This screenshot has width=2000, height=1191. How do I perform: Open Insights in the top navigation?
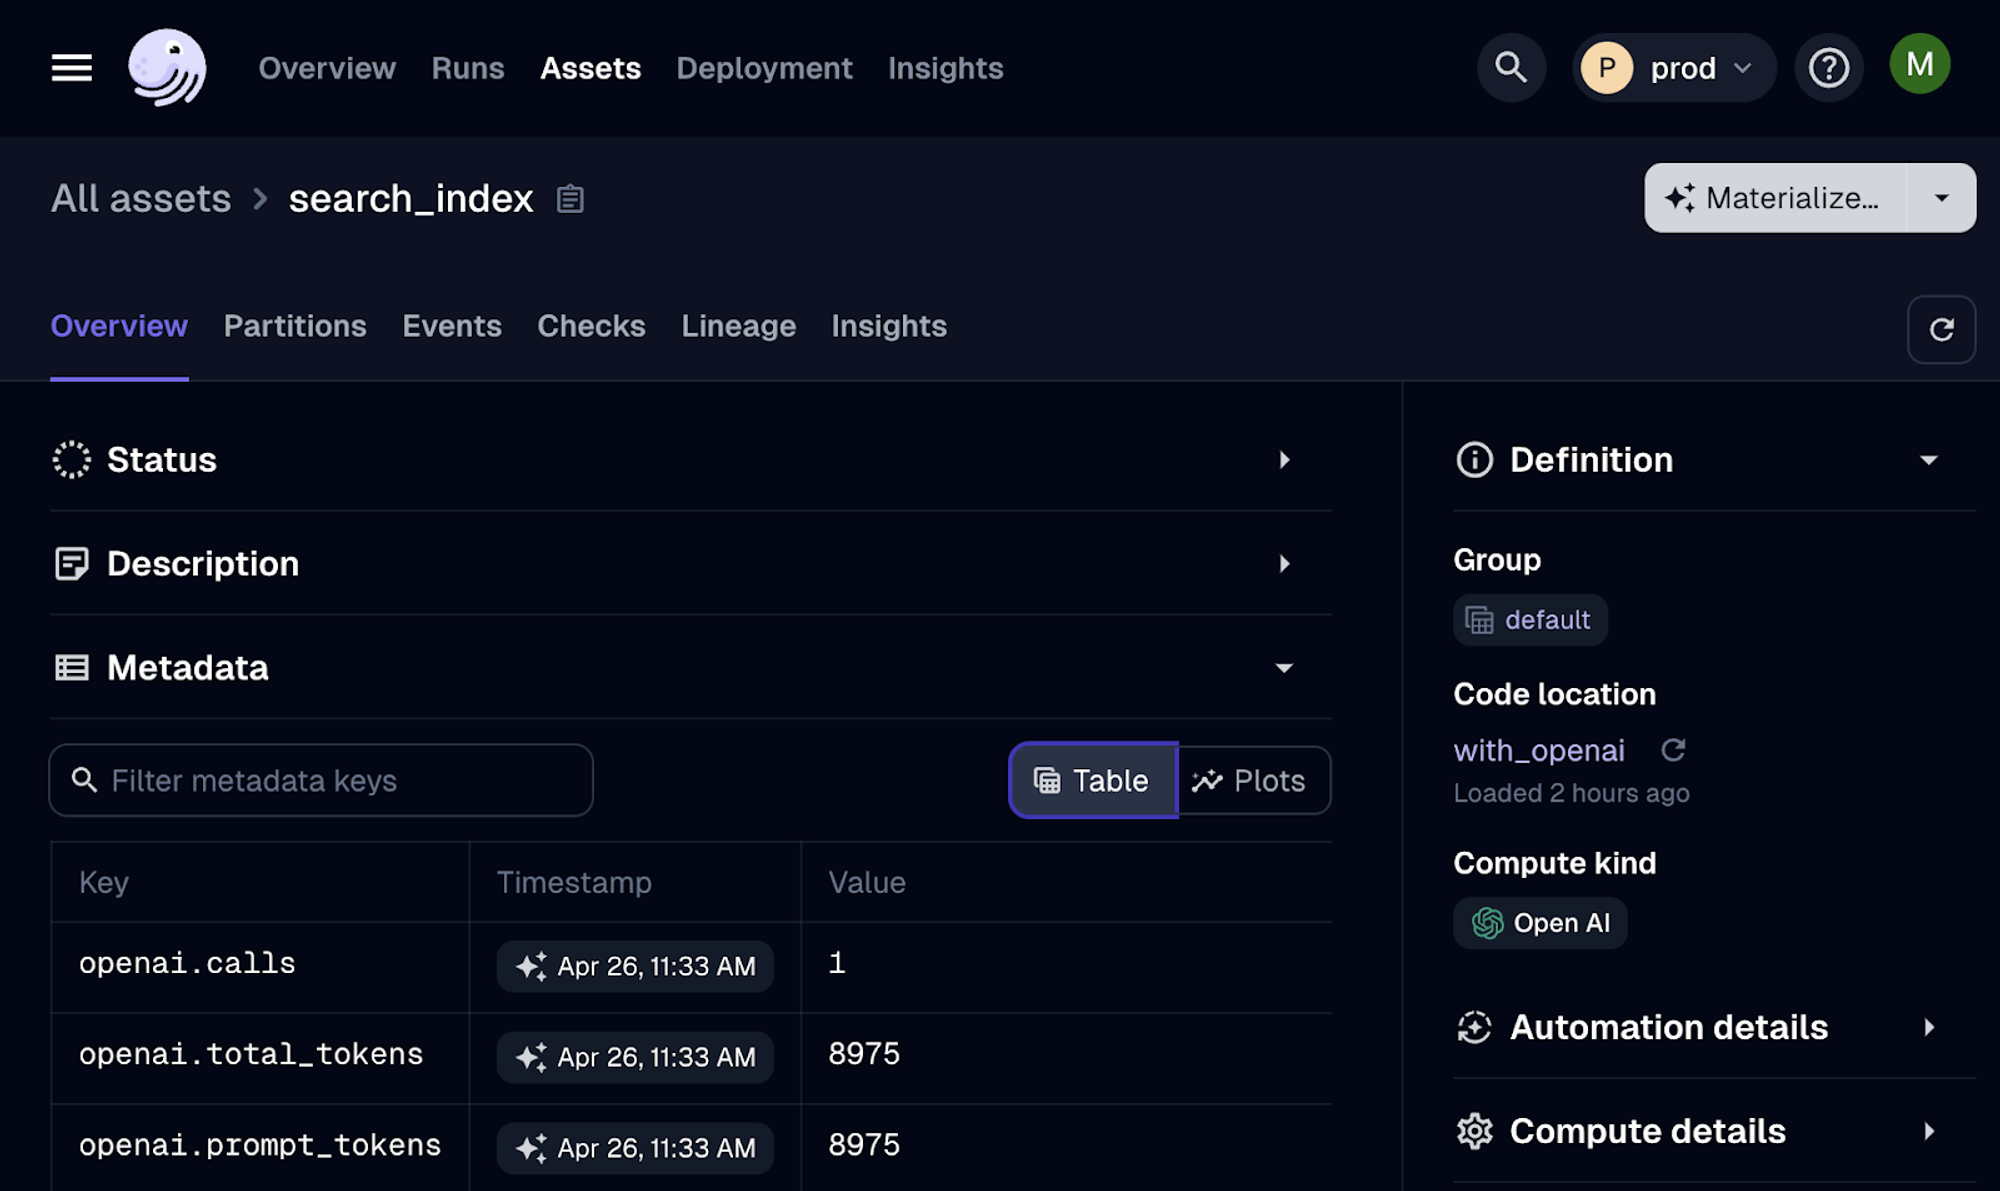[945, 68]
